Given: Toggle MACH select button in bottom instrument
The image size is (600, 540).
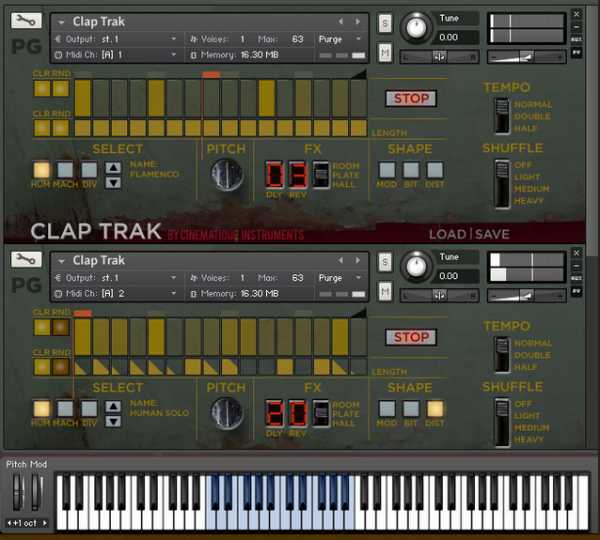Looking at the screenshot, I should (x=65, y=409).
